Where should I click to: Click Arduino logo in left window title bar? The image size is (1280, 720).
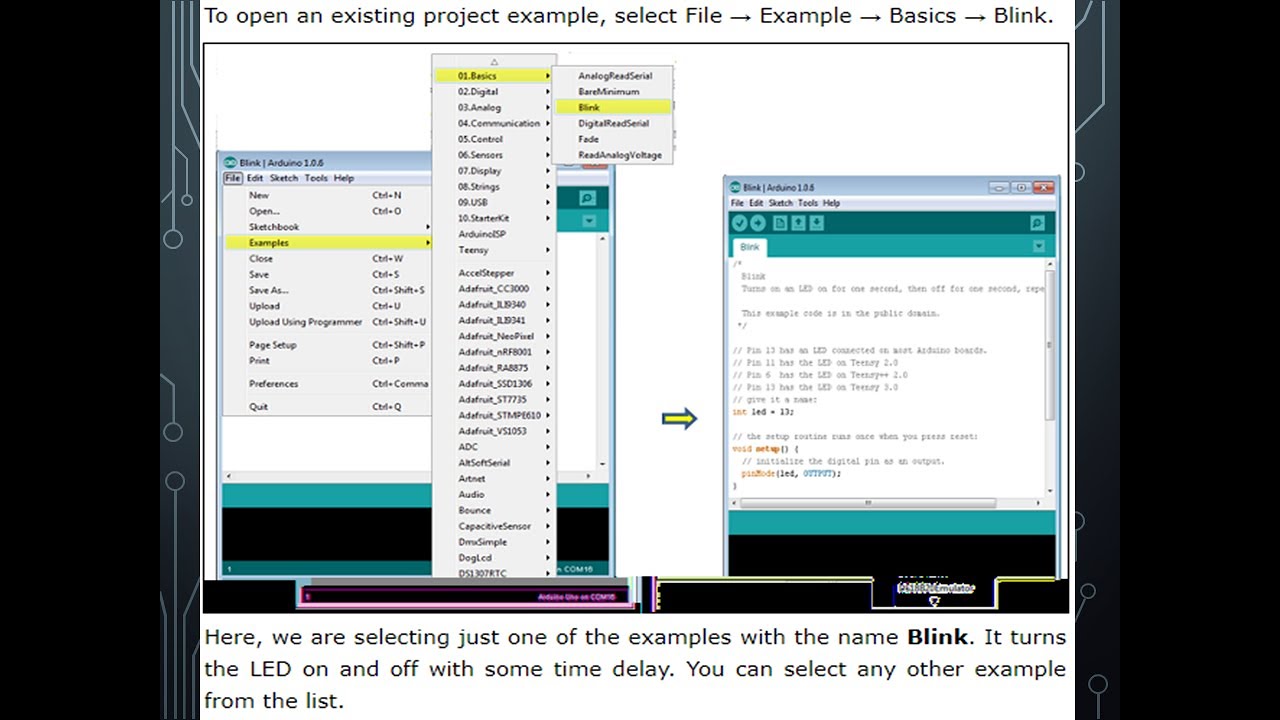[x=230, y=162]
